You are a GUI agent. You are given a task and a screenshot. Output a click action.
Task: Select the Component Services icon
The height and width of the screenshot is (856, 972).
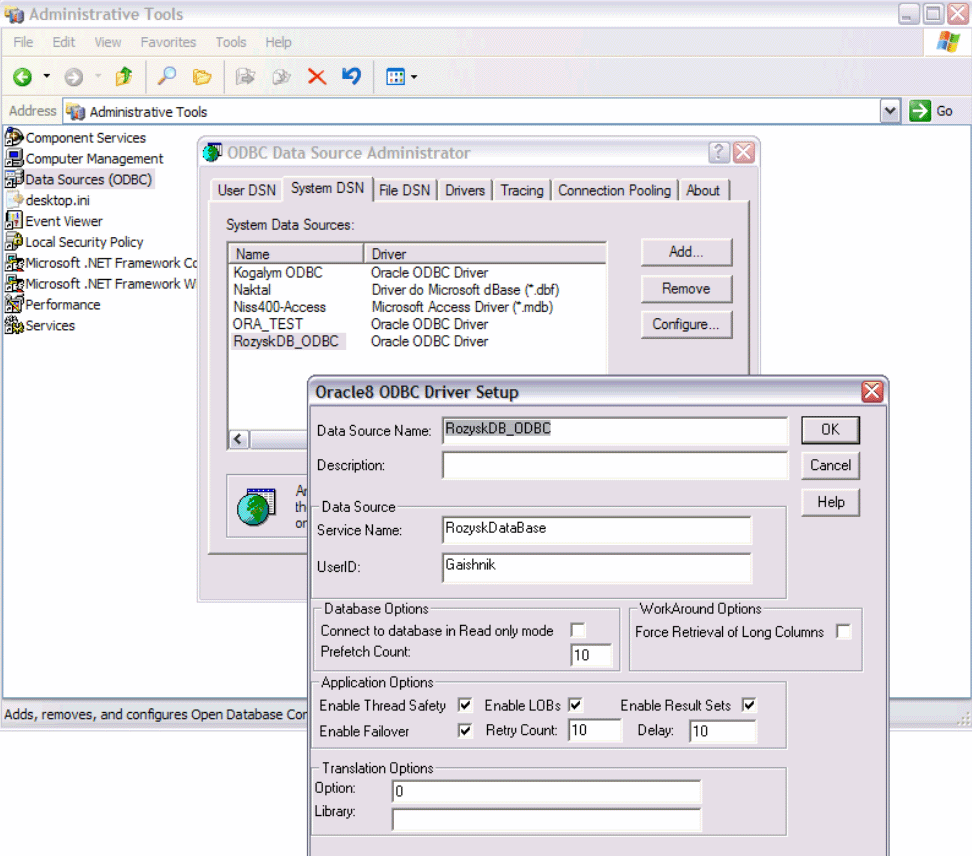14,137
